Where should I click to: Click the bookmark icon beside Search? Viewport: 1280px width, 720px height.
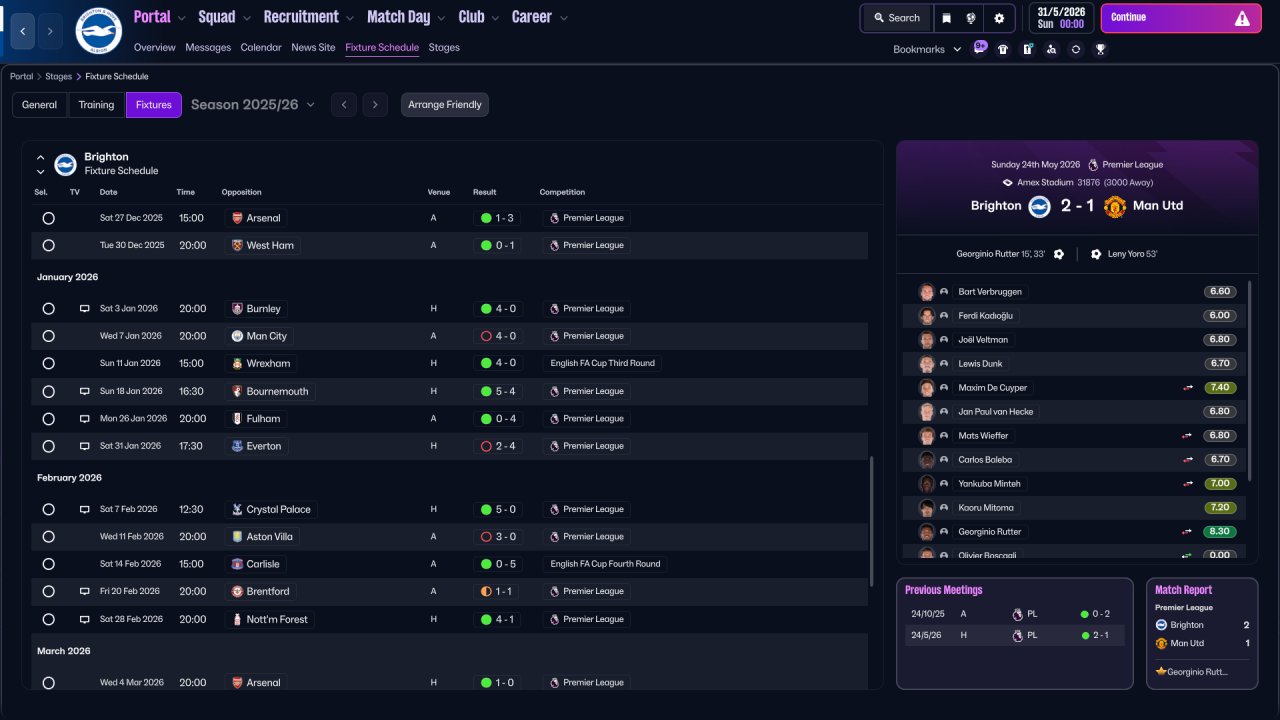tap(945, 18)
